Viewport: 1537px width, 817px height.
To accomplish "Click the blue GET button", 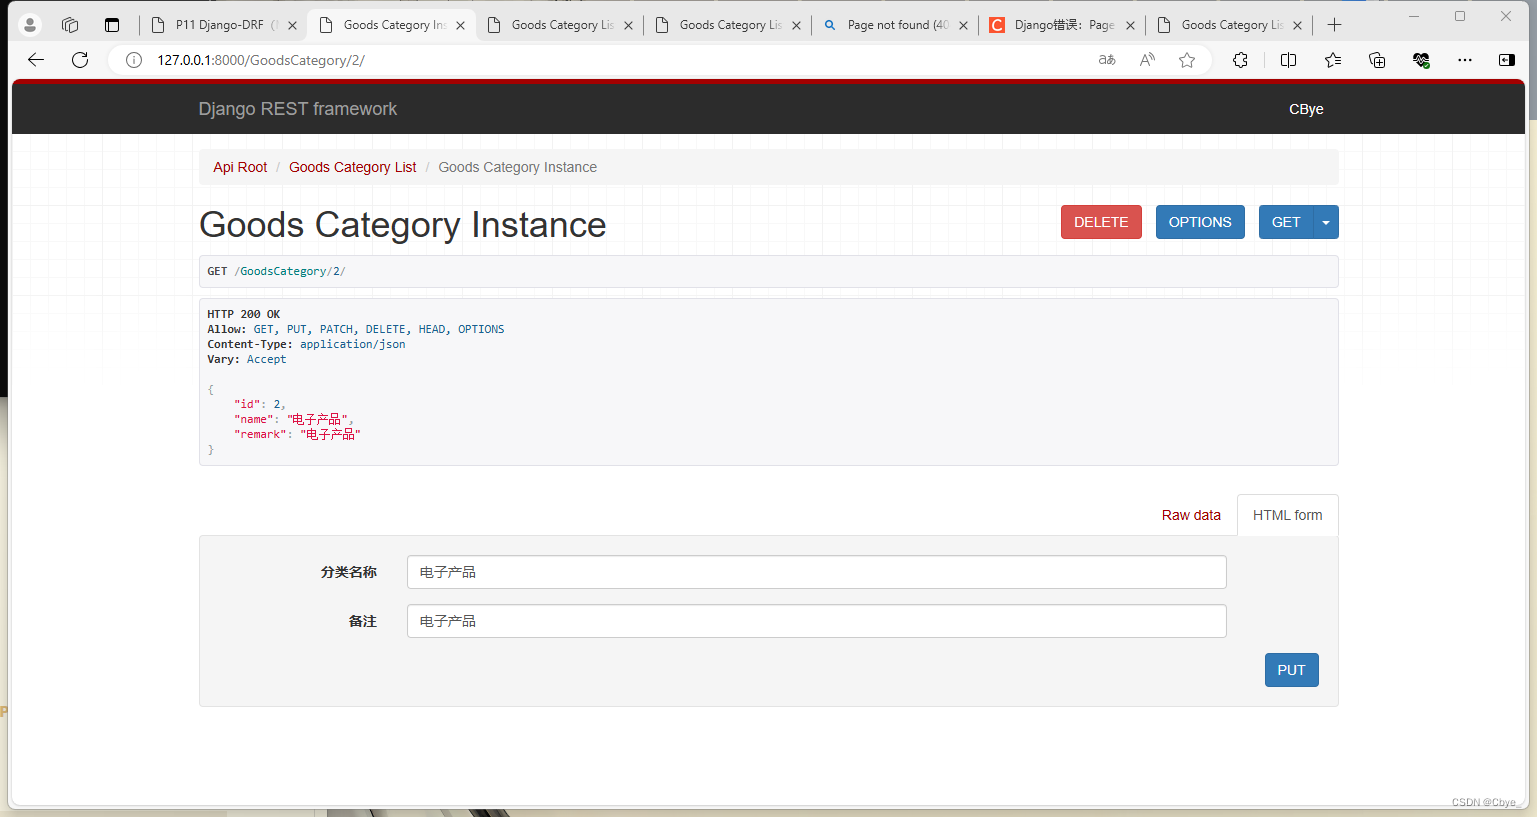I will (1286, 222).
